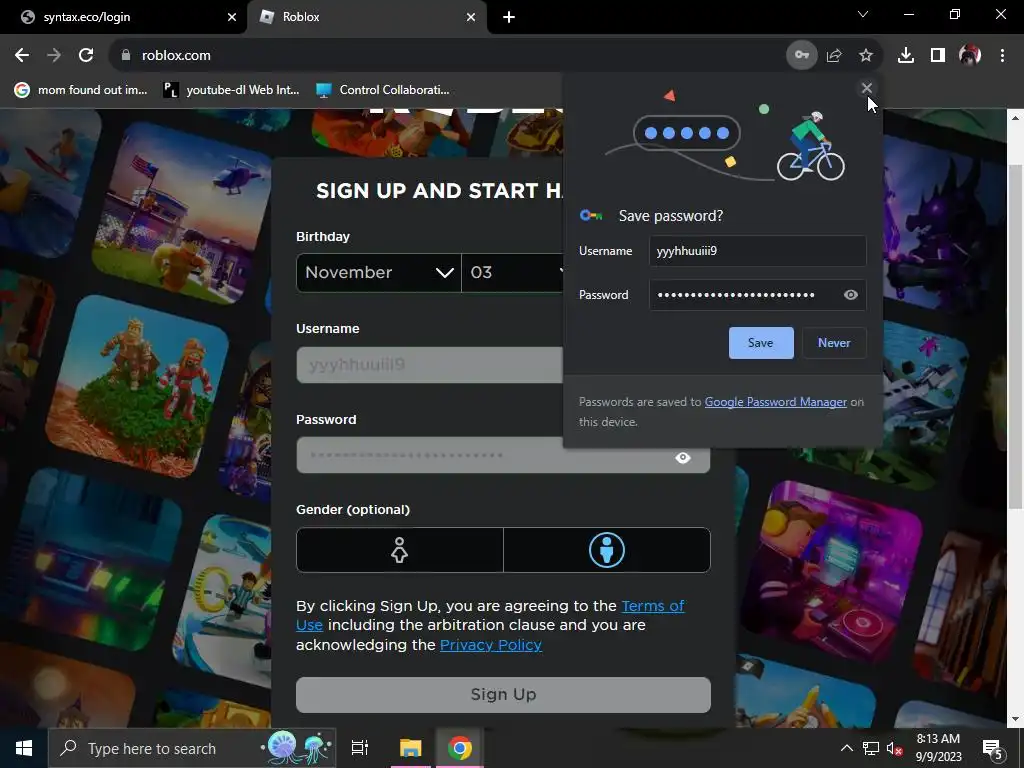The height and width of the screenshot is (768, 1024).
Task: Open the clock showing 8:13 AM
Action: click(938, 748)
